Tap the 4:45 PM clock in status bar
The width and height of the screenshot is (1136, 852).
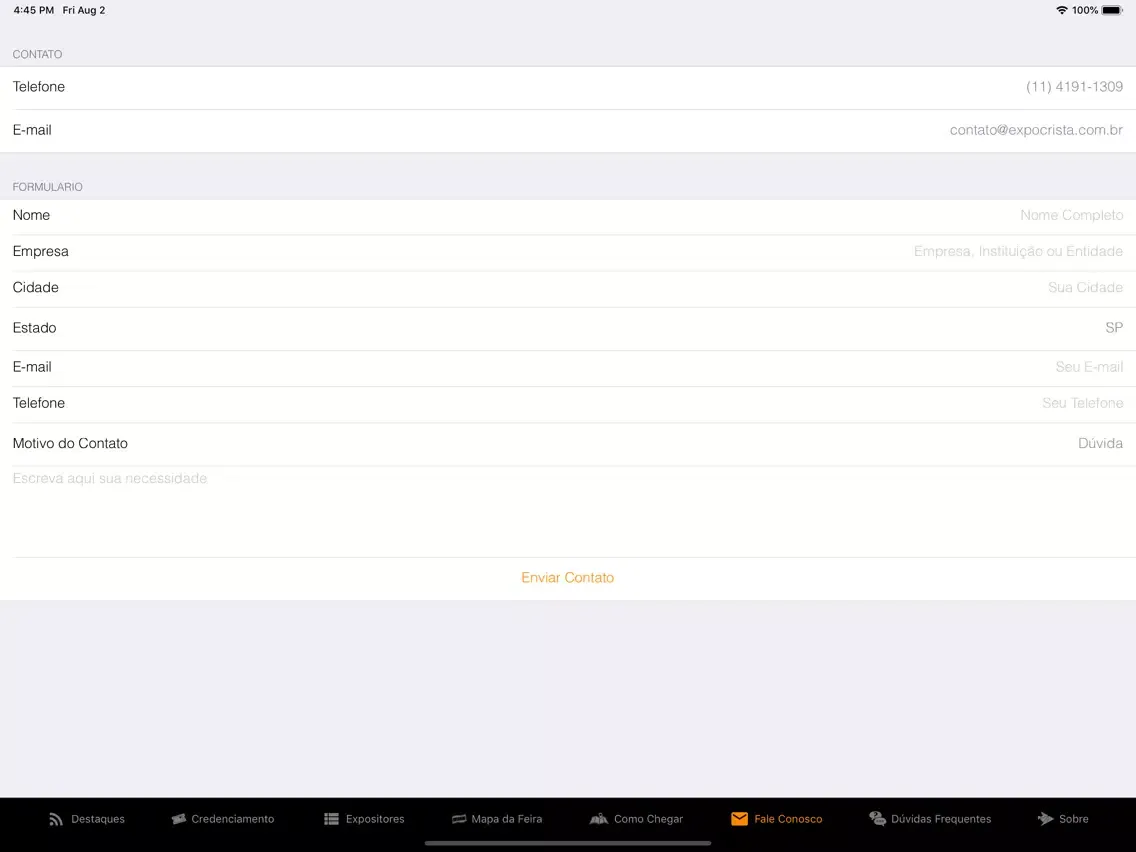[33, 10]
